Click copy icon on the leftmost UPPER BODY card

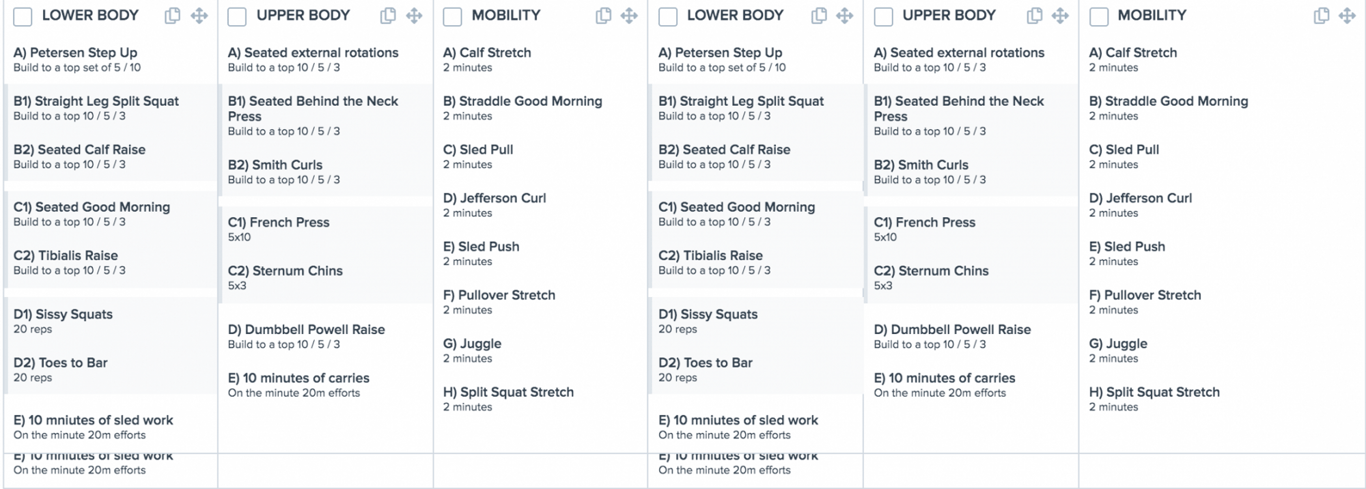pos(388,16)
